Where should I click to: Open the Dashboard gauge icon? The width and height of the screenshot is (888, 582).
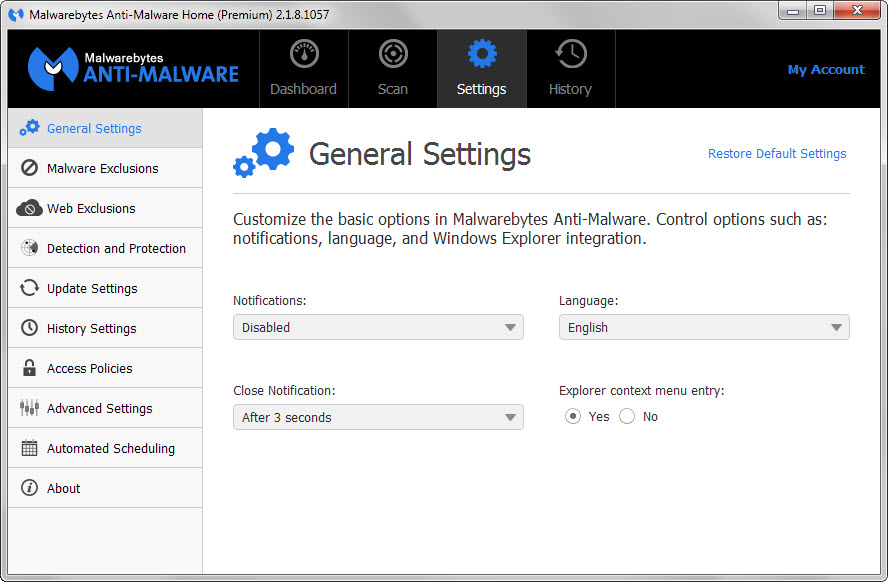coord(304,54)
